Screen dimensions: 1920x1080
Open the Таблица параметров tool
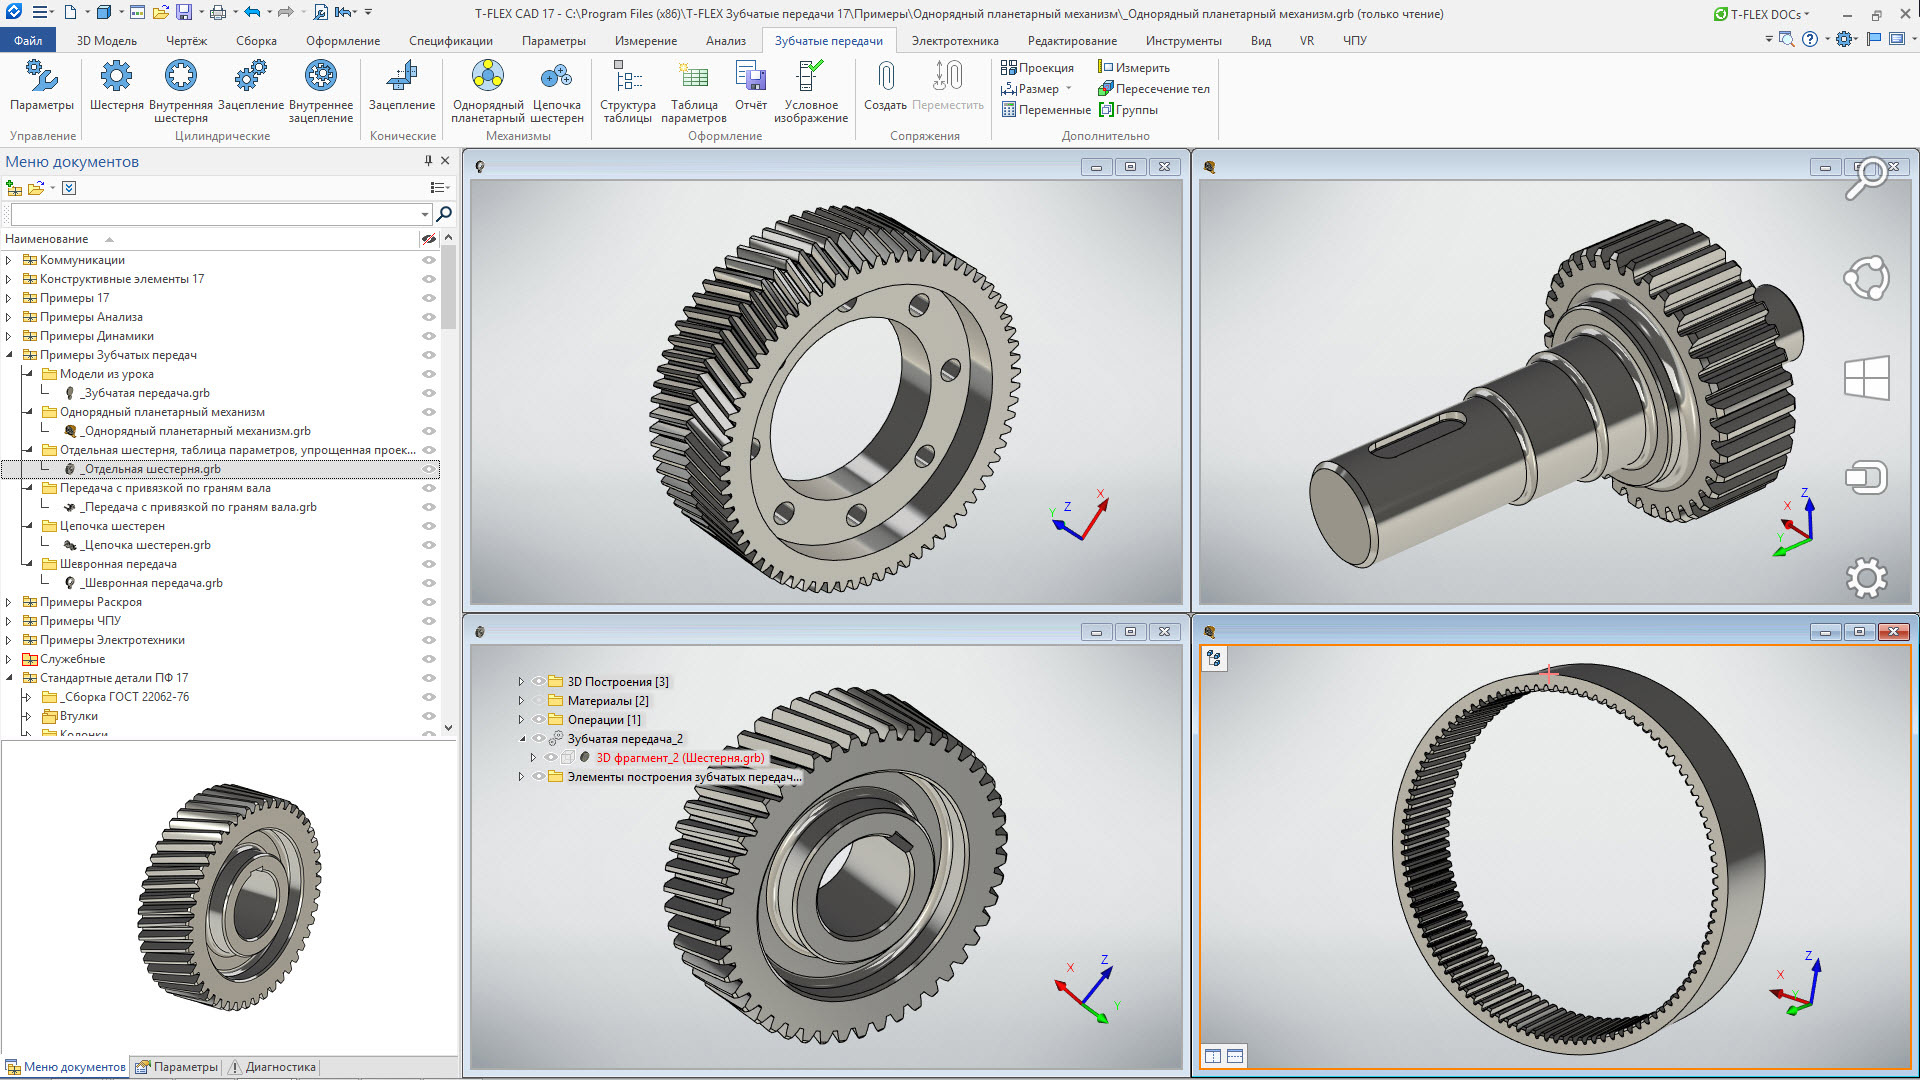tap(694, 92)
